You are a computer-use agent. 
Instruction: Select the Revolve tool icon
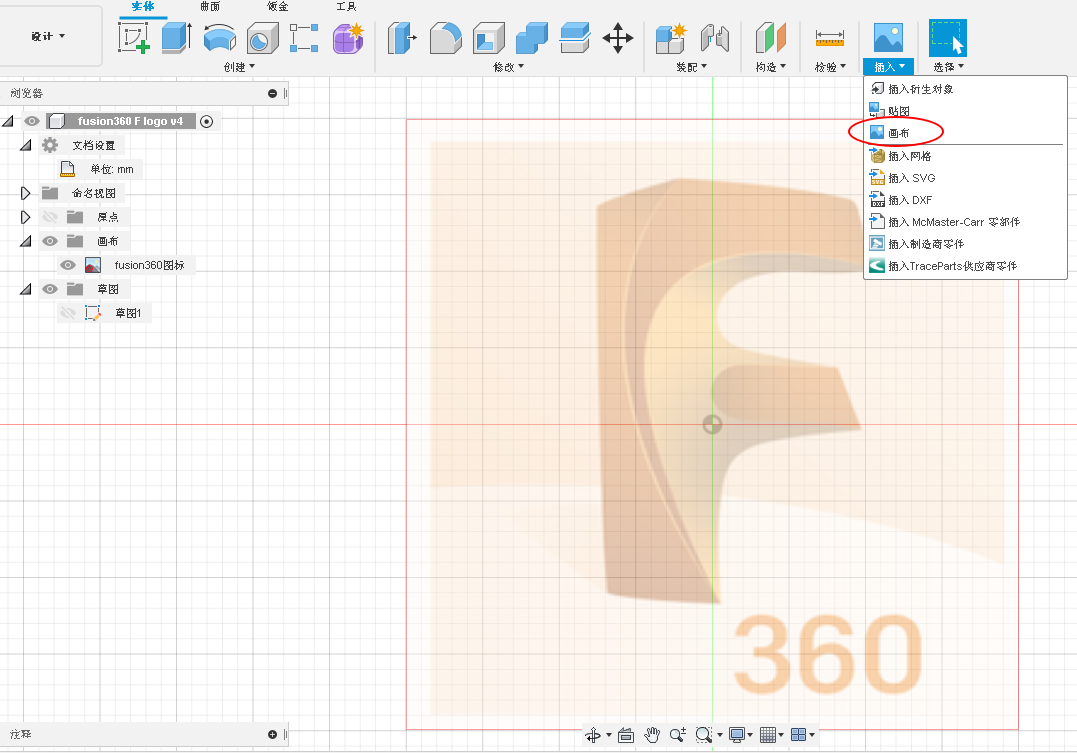tap(220, 38)
